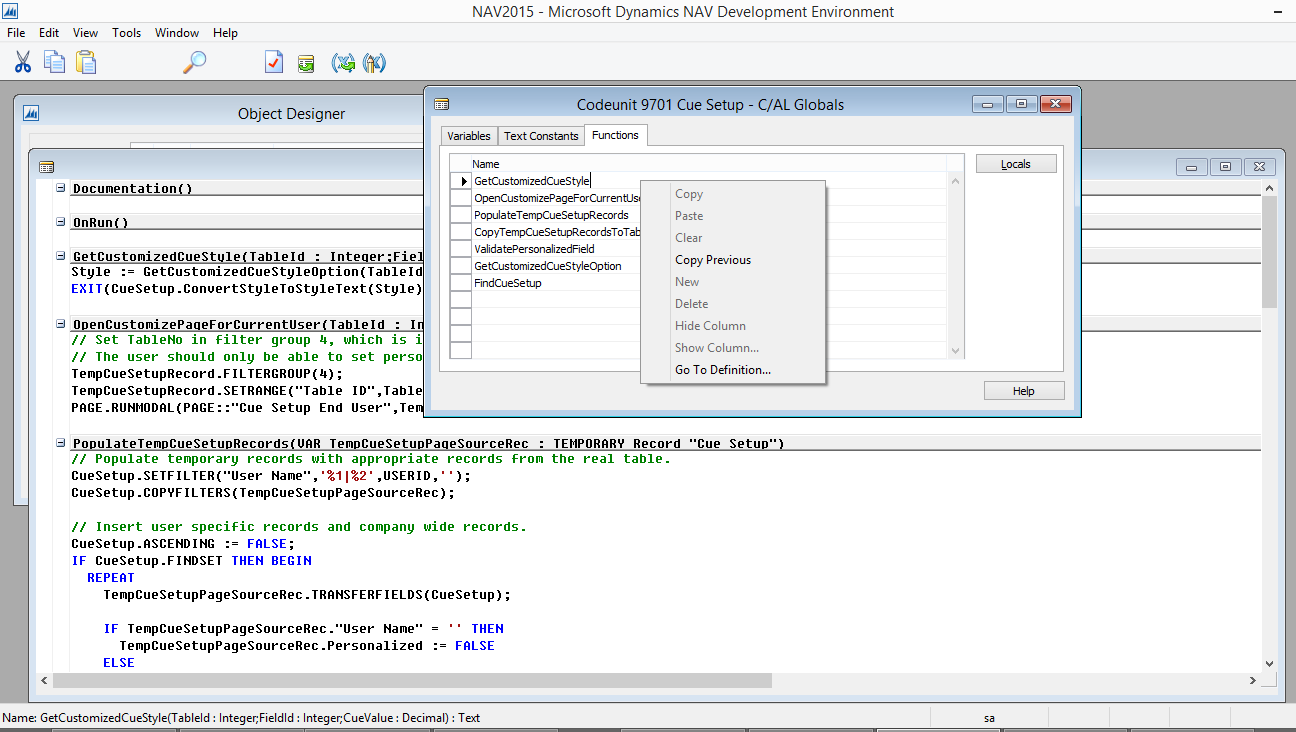Viewport: 1296px width, 732px height.
Task: Select the CopyTempCueSetupRecordsToTab... function row
Action: click(x=556, y=232)
